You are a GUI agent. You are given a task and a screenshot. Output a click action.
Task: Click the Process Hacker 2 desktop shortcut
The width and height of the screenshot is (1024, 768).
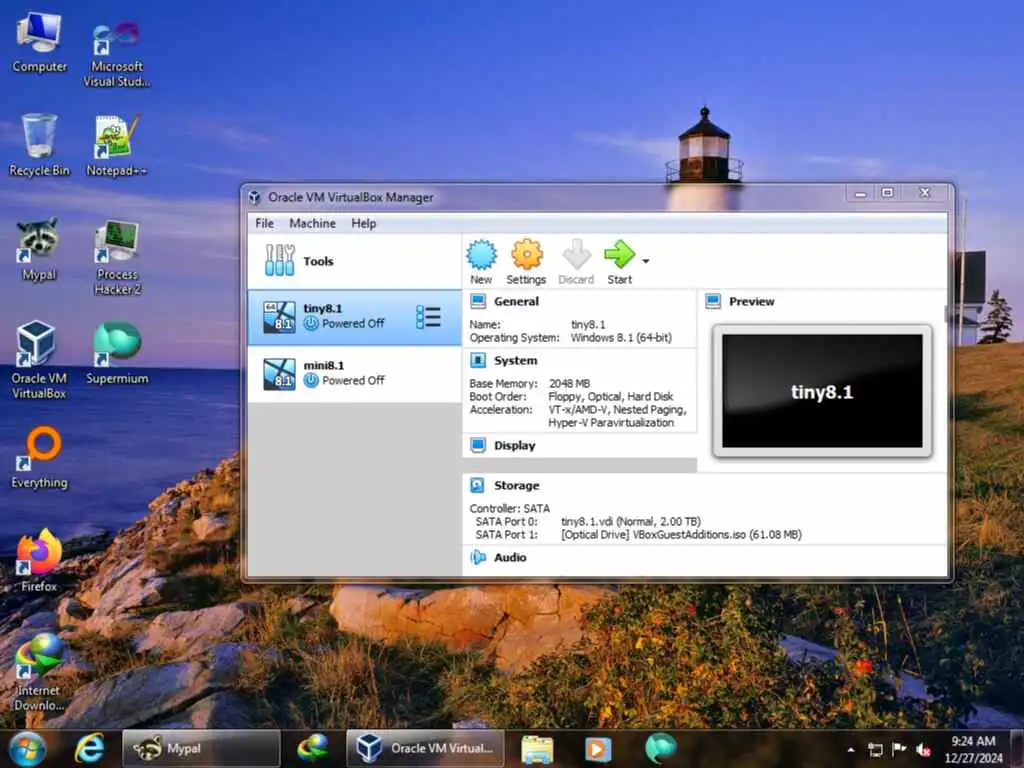pyautogui.click(x=117, y=257)
